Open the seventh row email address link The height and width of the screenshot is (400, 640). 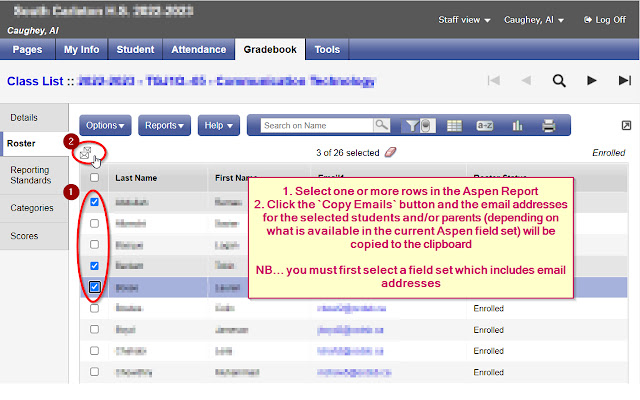coord(350,330)
